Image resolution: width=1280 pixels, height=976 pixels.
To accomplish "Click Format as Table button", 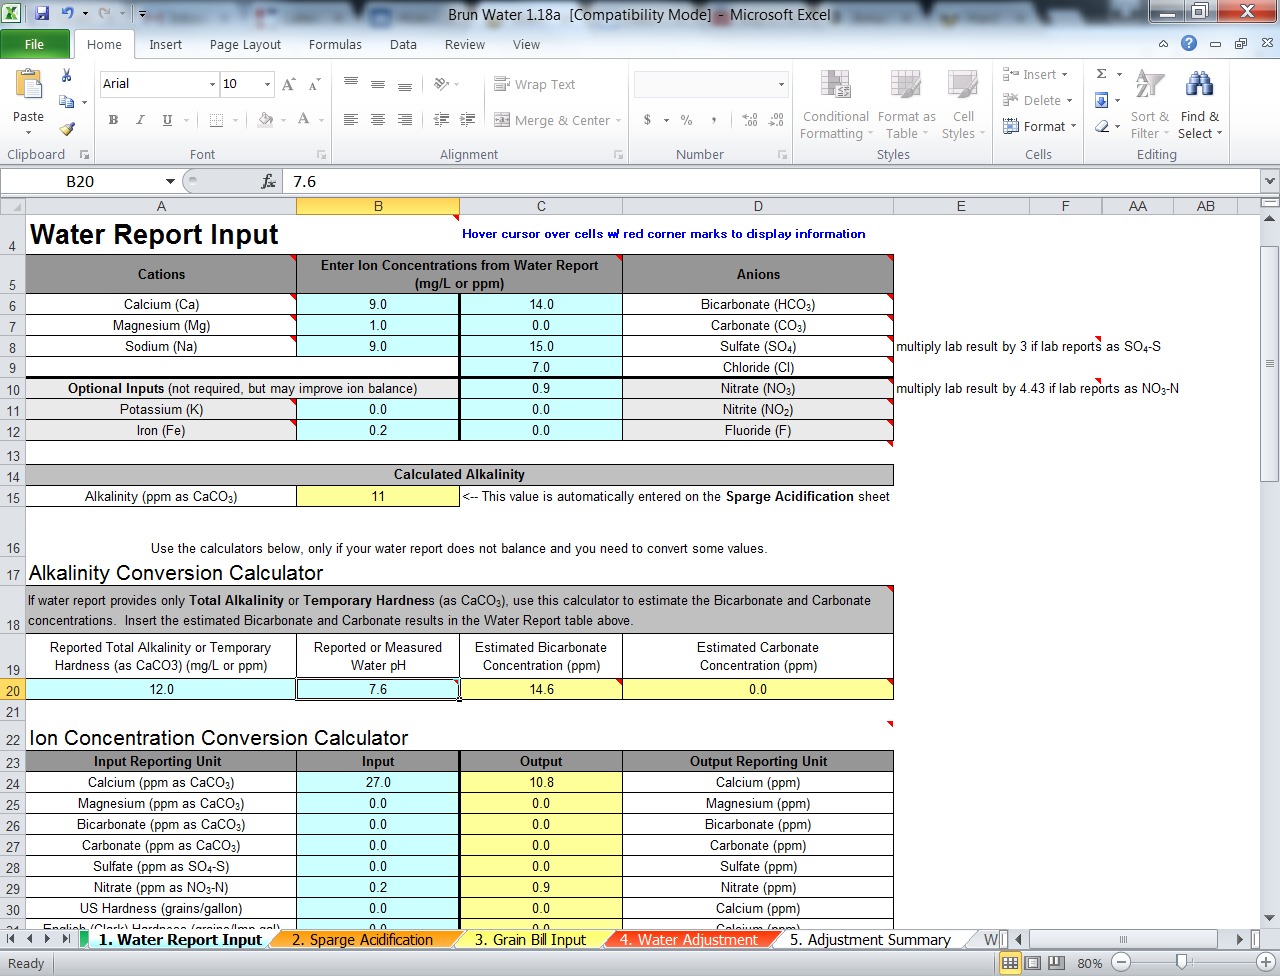I will (906, 104).
